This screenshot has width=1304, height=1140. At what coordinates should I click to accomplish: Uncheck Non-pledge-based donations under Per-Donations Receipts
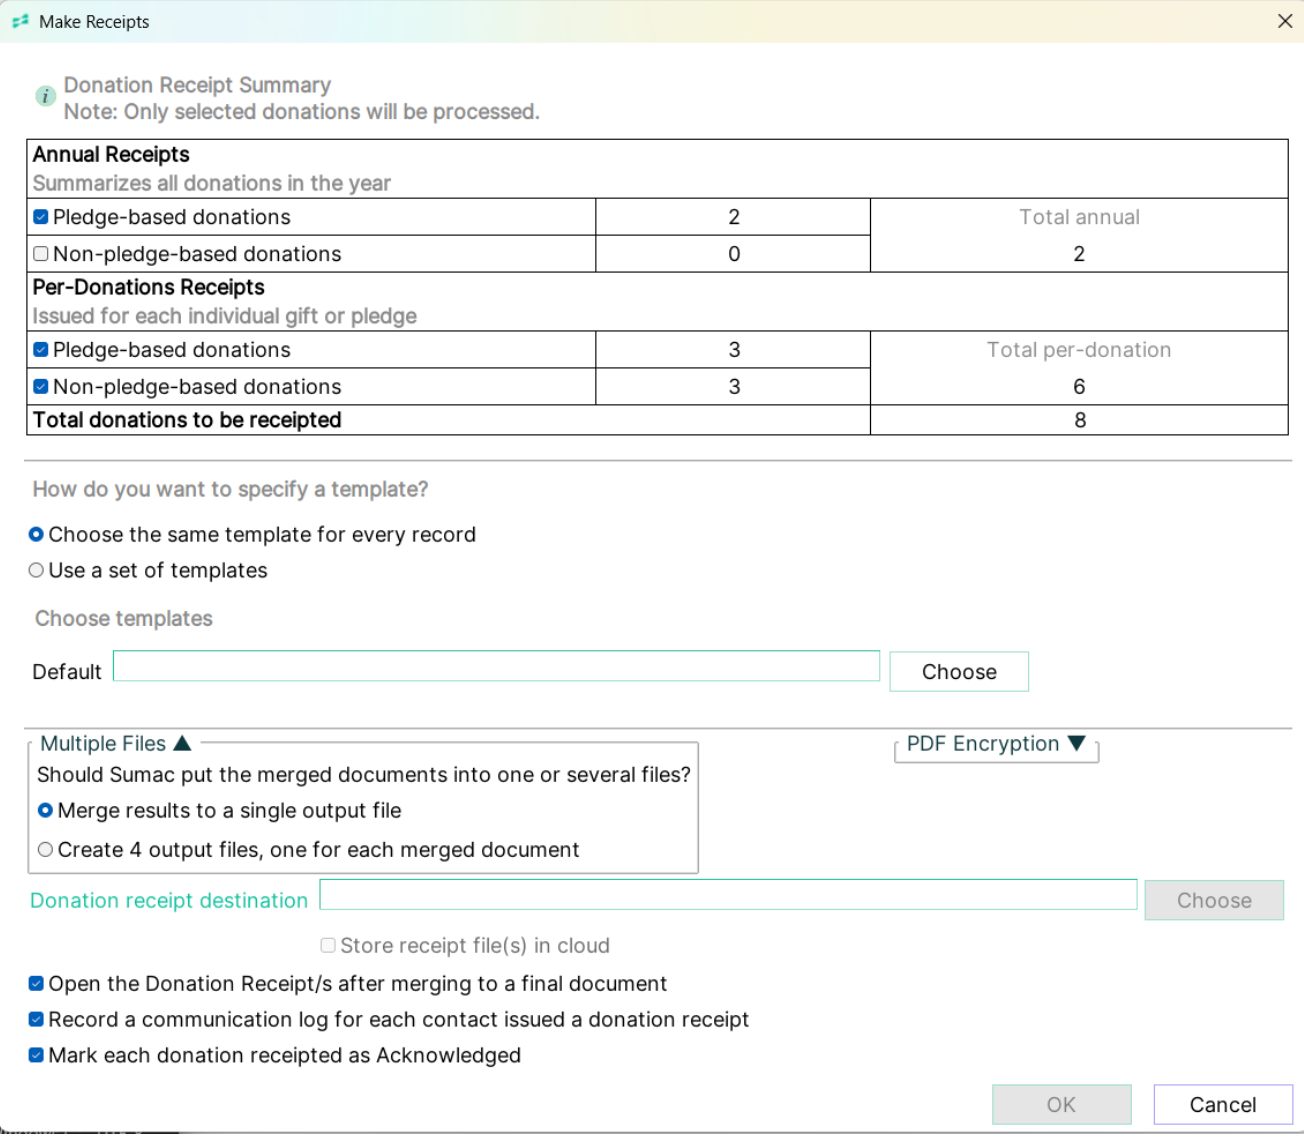(x=41, y=387)
